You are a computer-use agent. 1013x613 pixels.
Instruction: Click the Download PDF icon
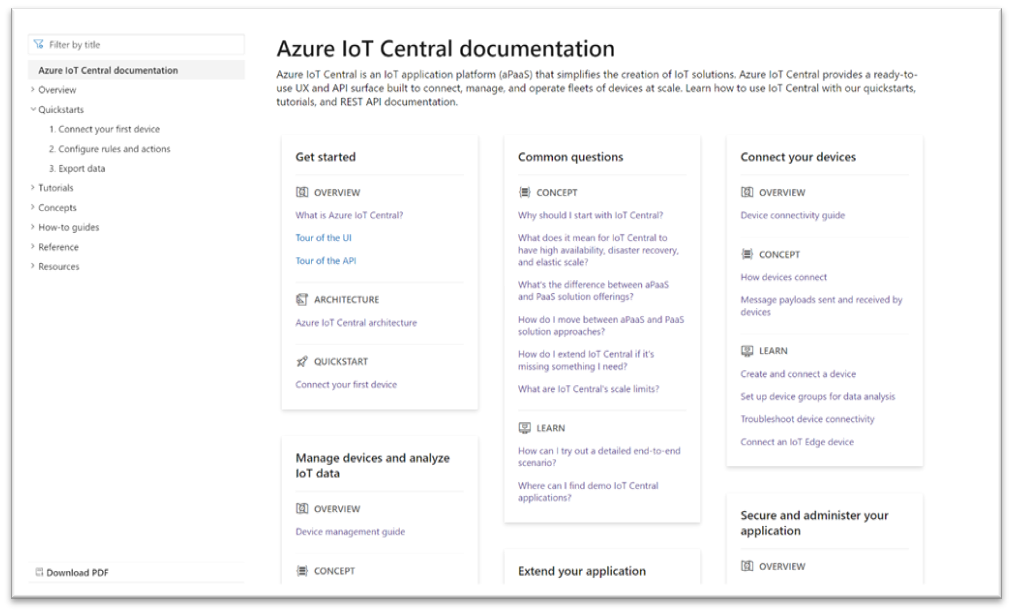tap(39, 572)
